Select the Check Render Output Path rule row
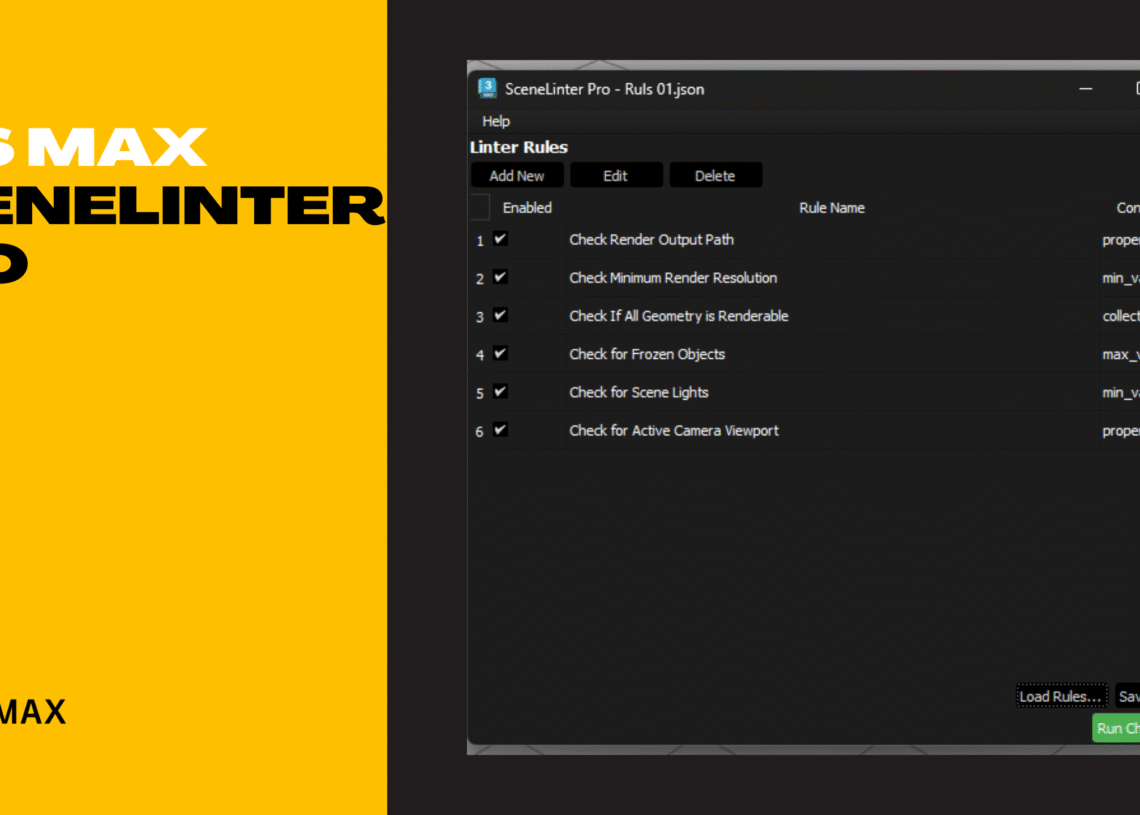Viewport: 1140px width, 815px height. click(x=651, y=240)
